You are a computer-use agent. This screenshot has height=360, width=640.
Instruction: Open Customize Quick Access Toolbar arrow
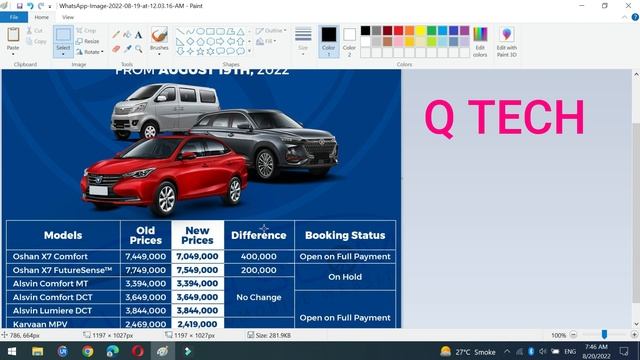pos(50,6)
